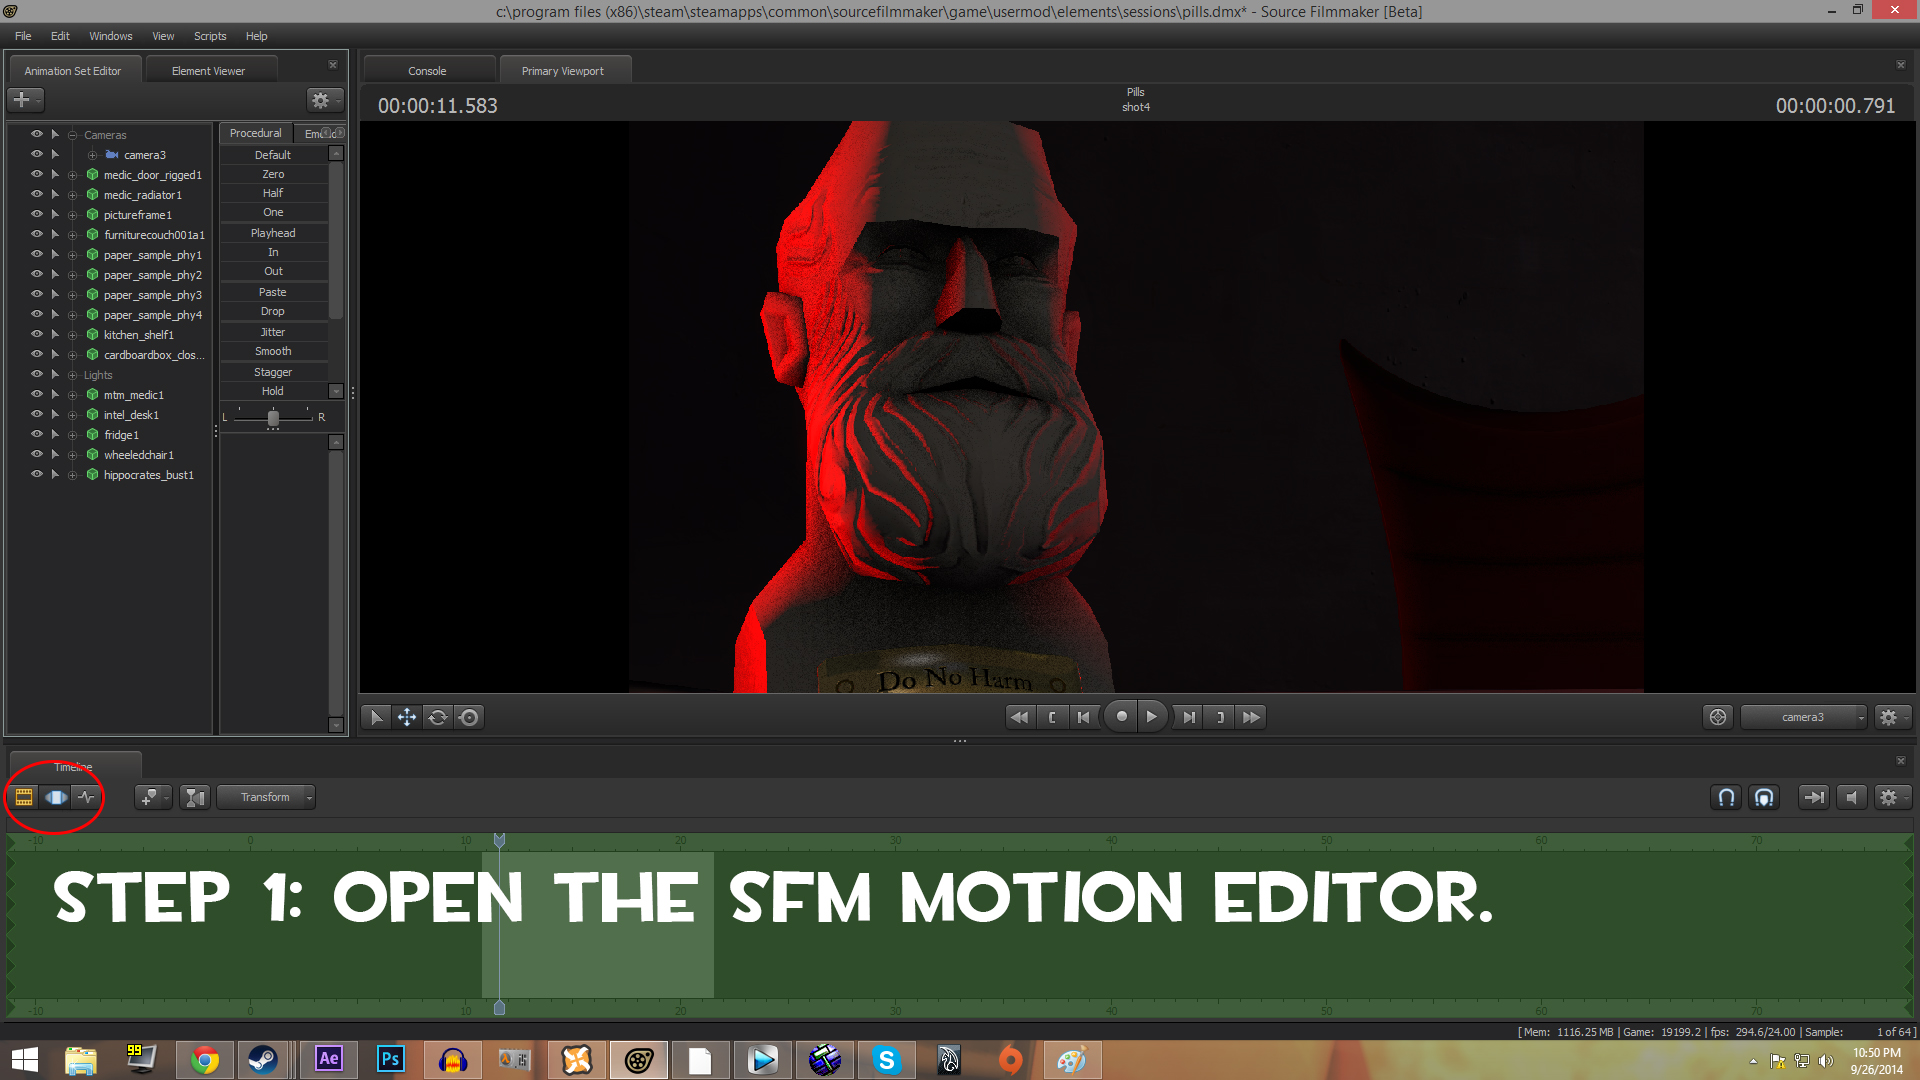Select the fridge1 animation set

121,435
